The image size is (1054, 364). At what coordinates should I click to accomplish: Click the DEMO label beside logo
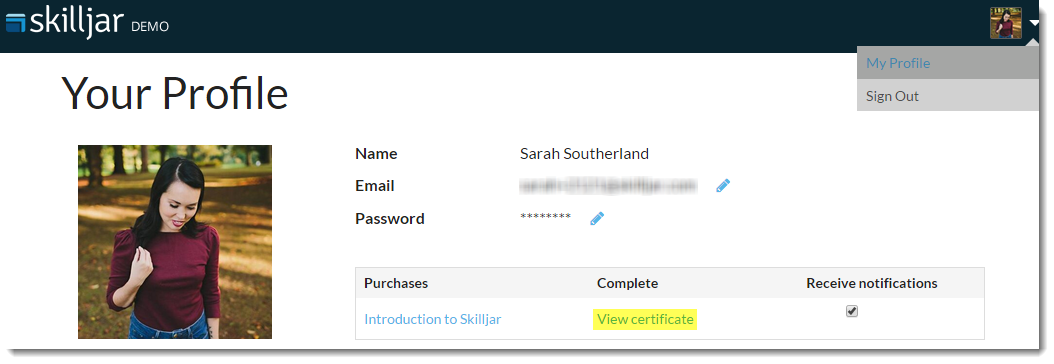(150, 27)
